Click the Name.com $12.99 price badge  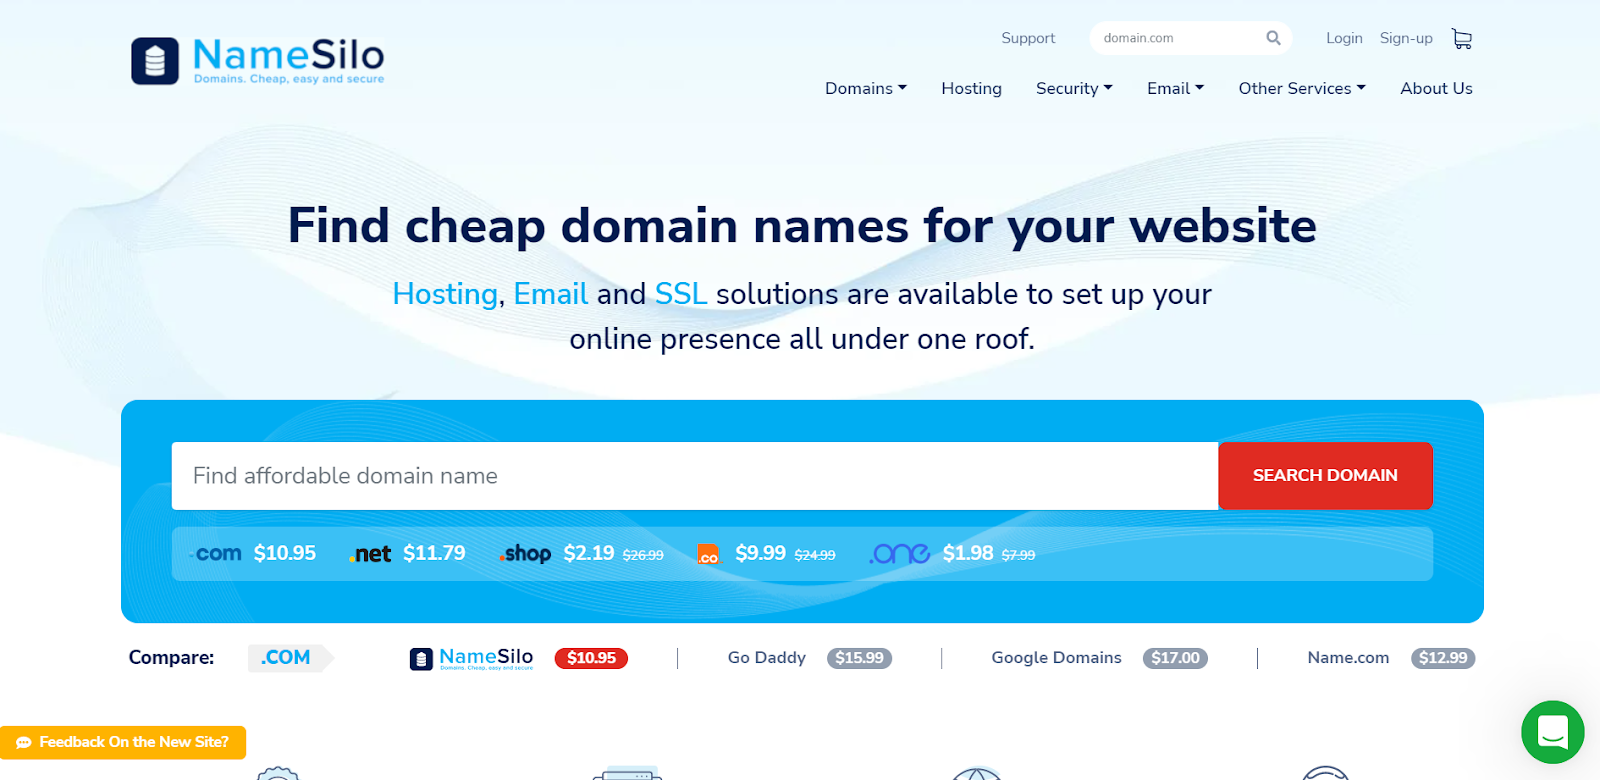pyautogui.click(x=1443, y=658)
